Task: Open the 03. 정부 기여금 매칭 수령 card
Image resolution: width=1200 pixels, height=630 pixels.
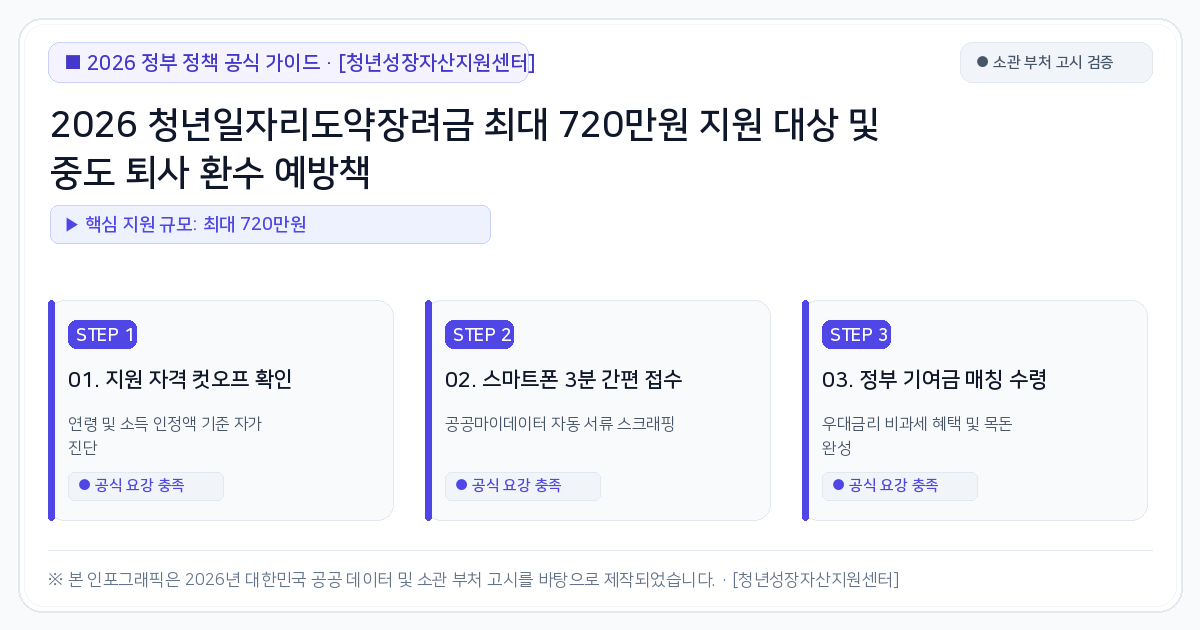Action: pos(975,410)
